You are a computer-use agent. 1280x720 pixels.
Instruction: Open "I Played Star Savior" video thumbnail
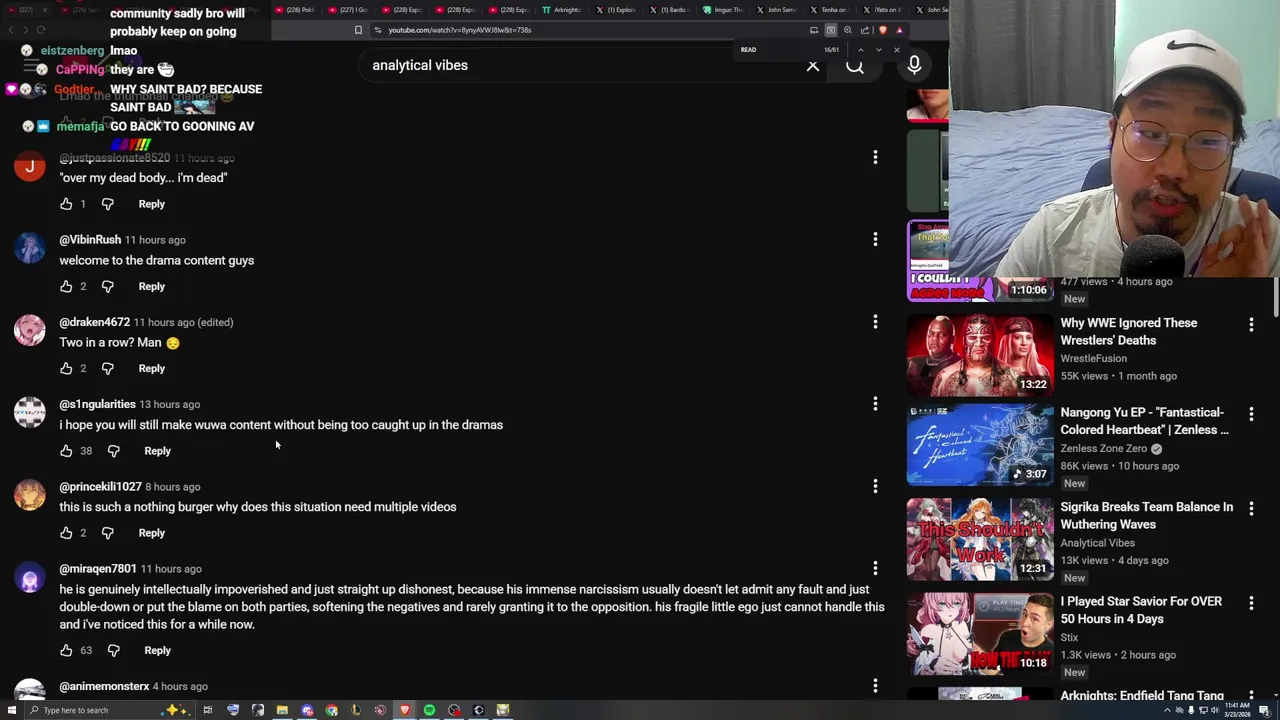pos(980,634)
